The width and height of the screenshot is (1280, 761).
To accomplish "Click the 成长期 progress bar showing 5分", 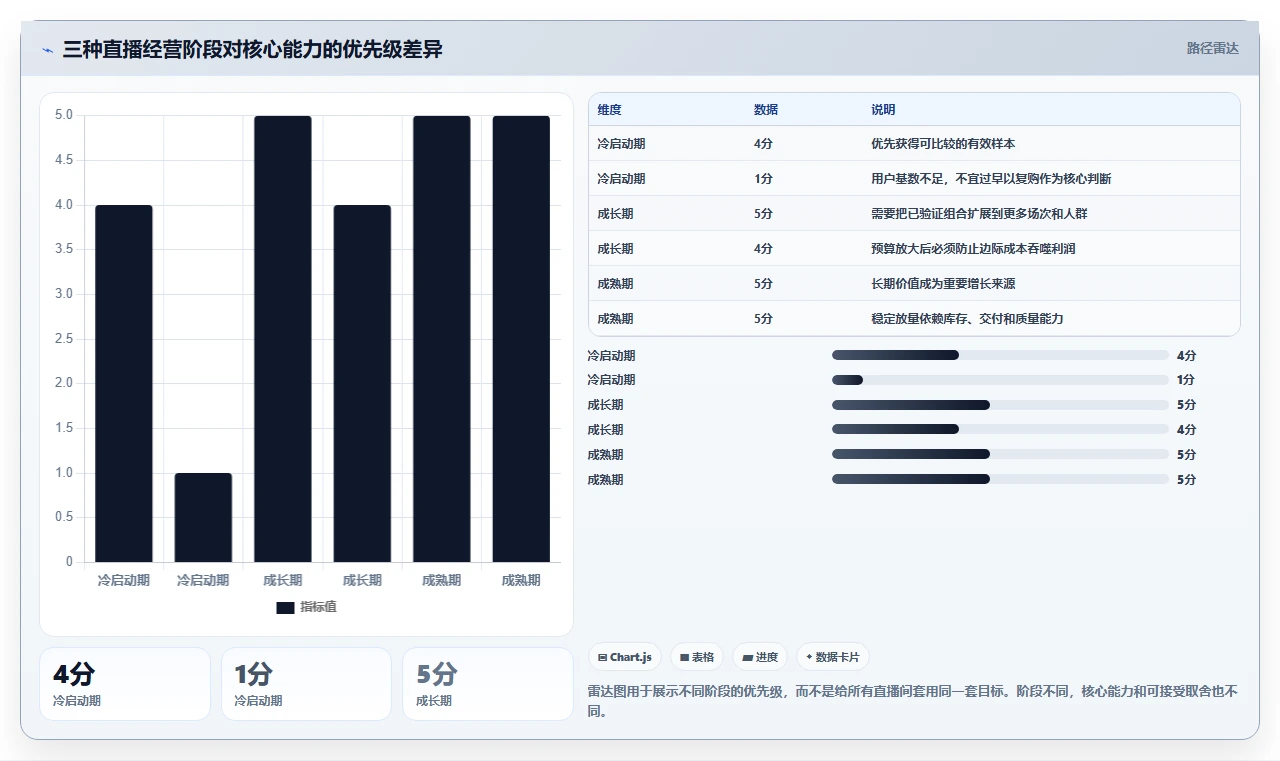I will pyautogui.click(x=1000, y=405).
